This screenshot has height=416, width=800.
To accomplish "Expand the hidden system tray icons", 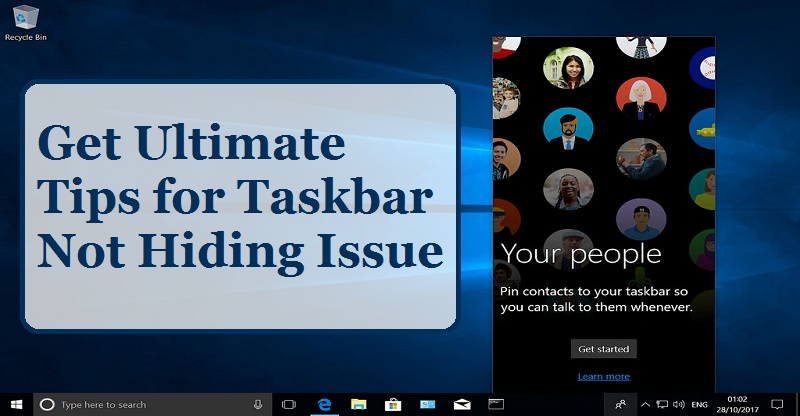I will [645, 405].
